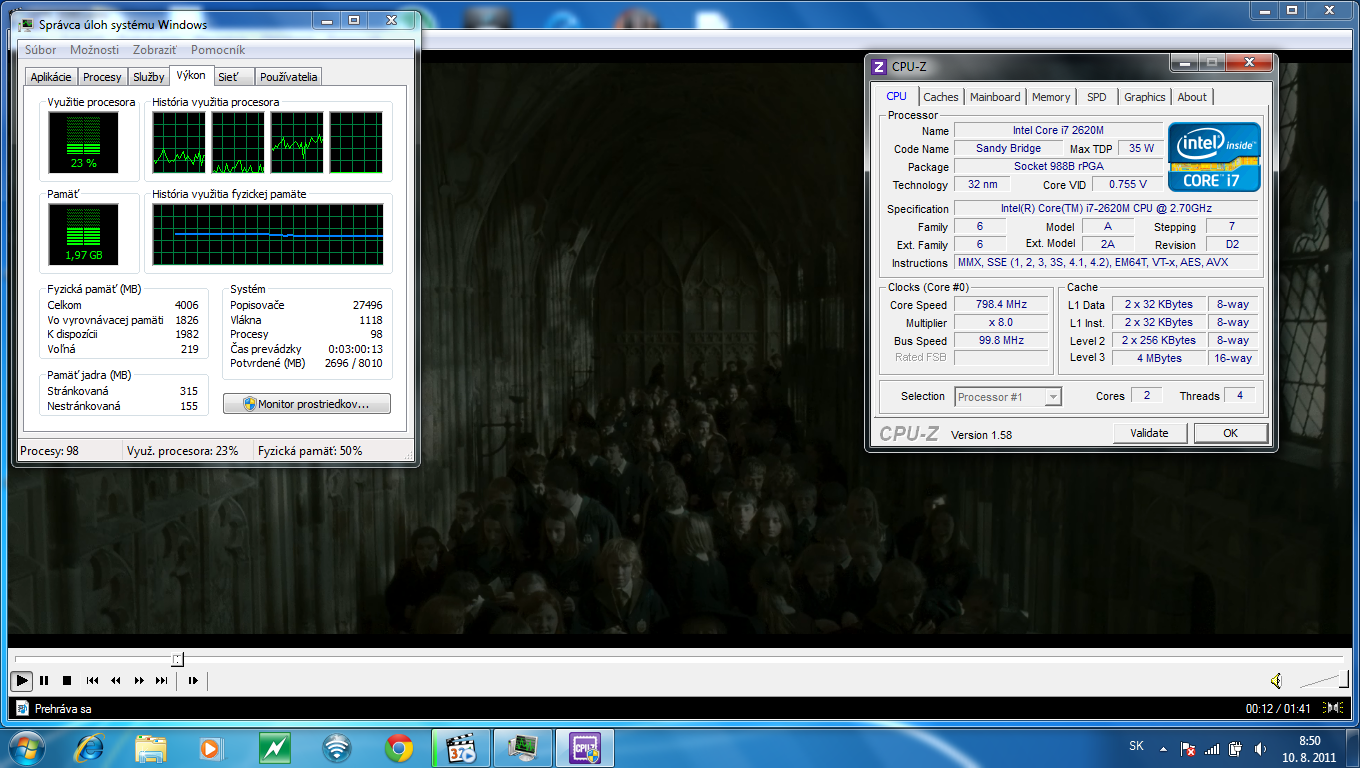This screenshot has width=1360, height=768.
Task: Open the Action Center flag icon in the tray
Action: [x=1189, y=748]
